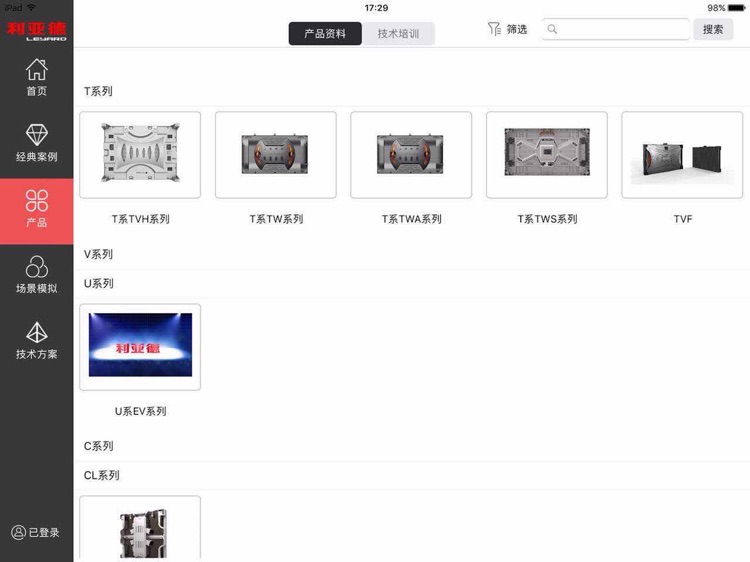Open T系TW系列 product thumbnail
Viewport: 750px width, 562px height.
coord(276,155)
